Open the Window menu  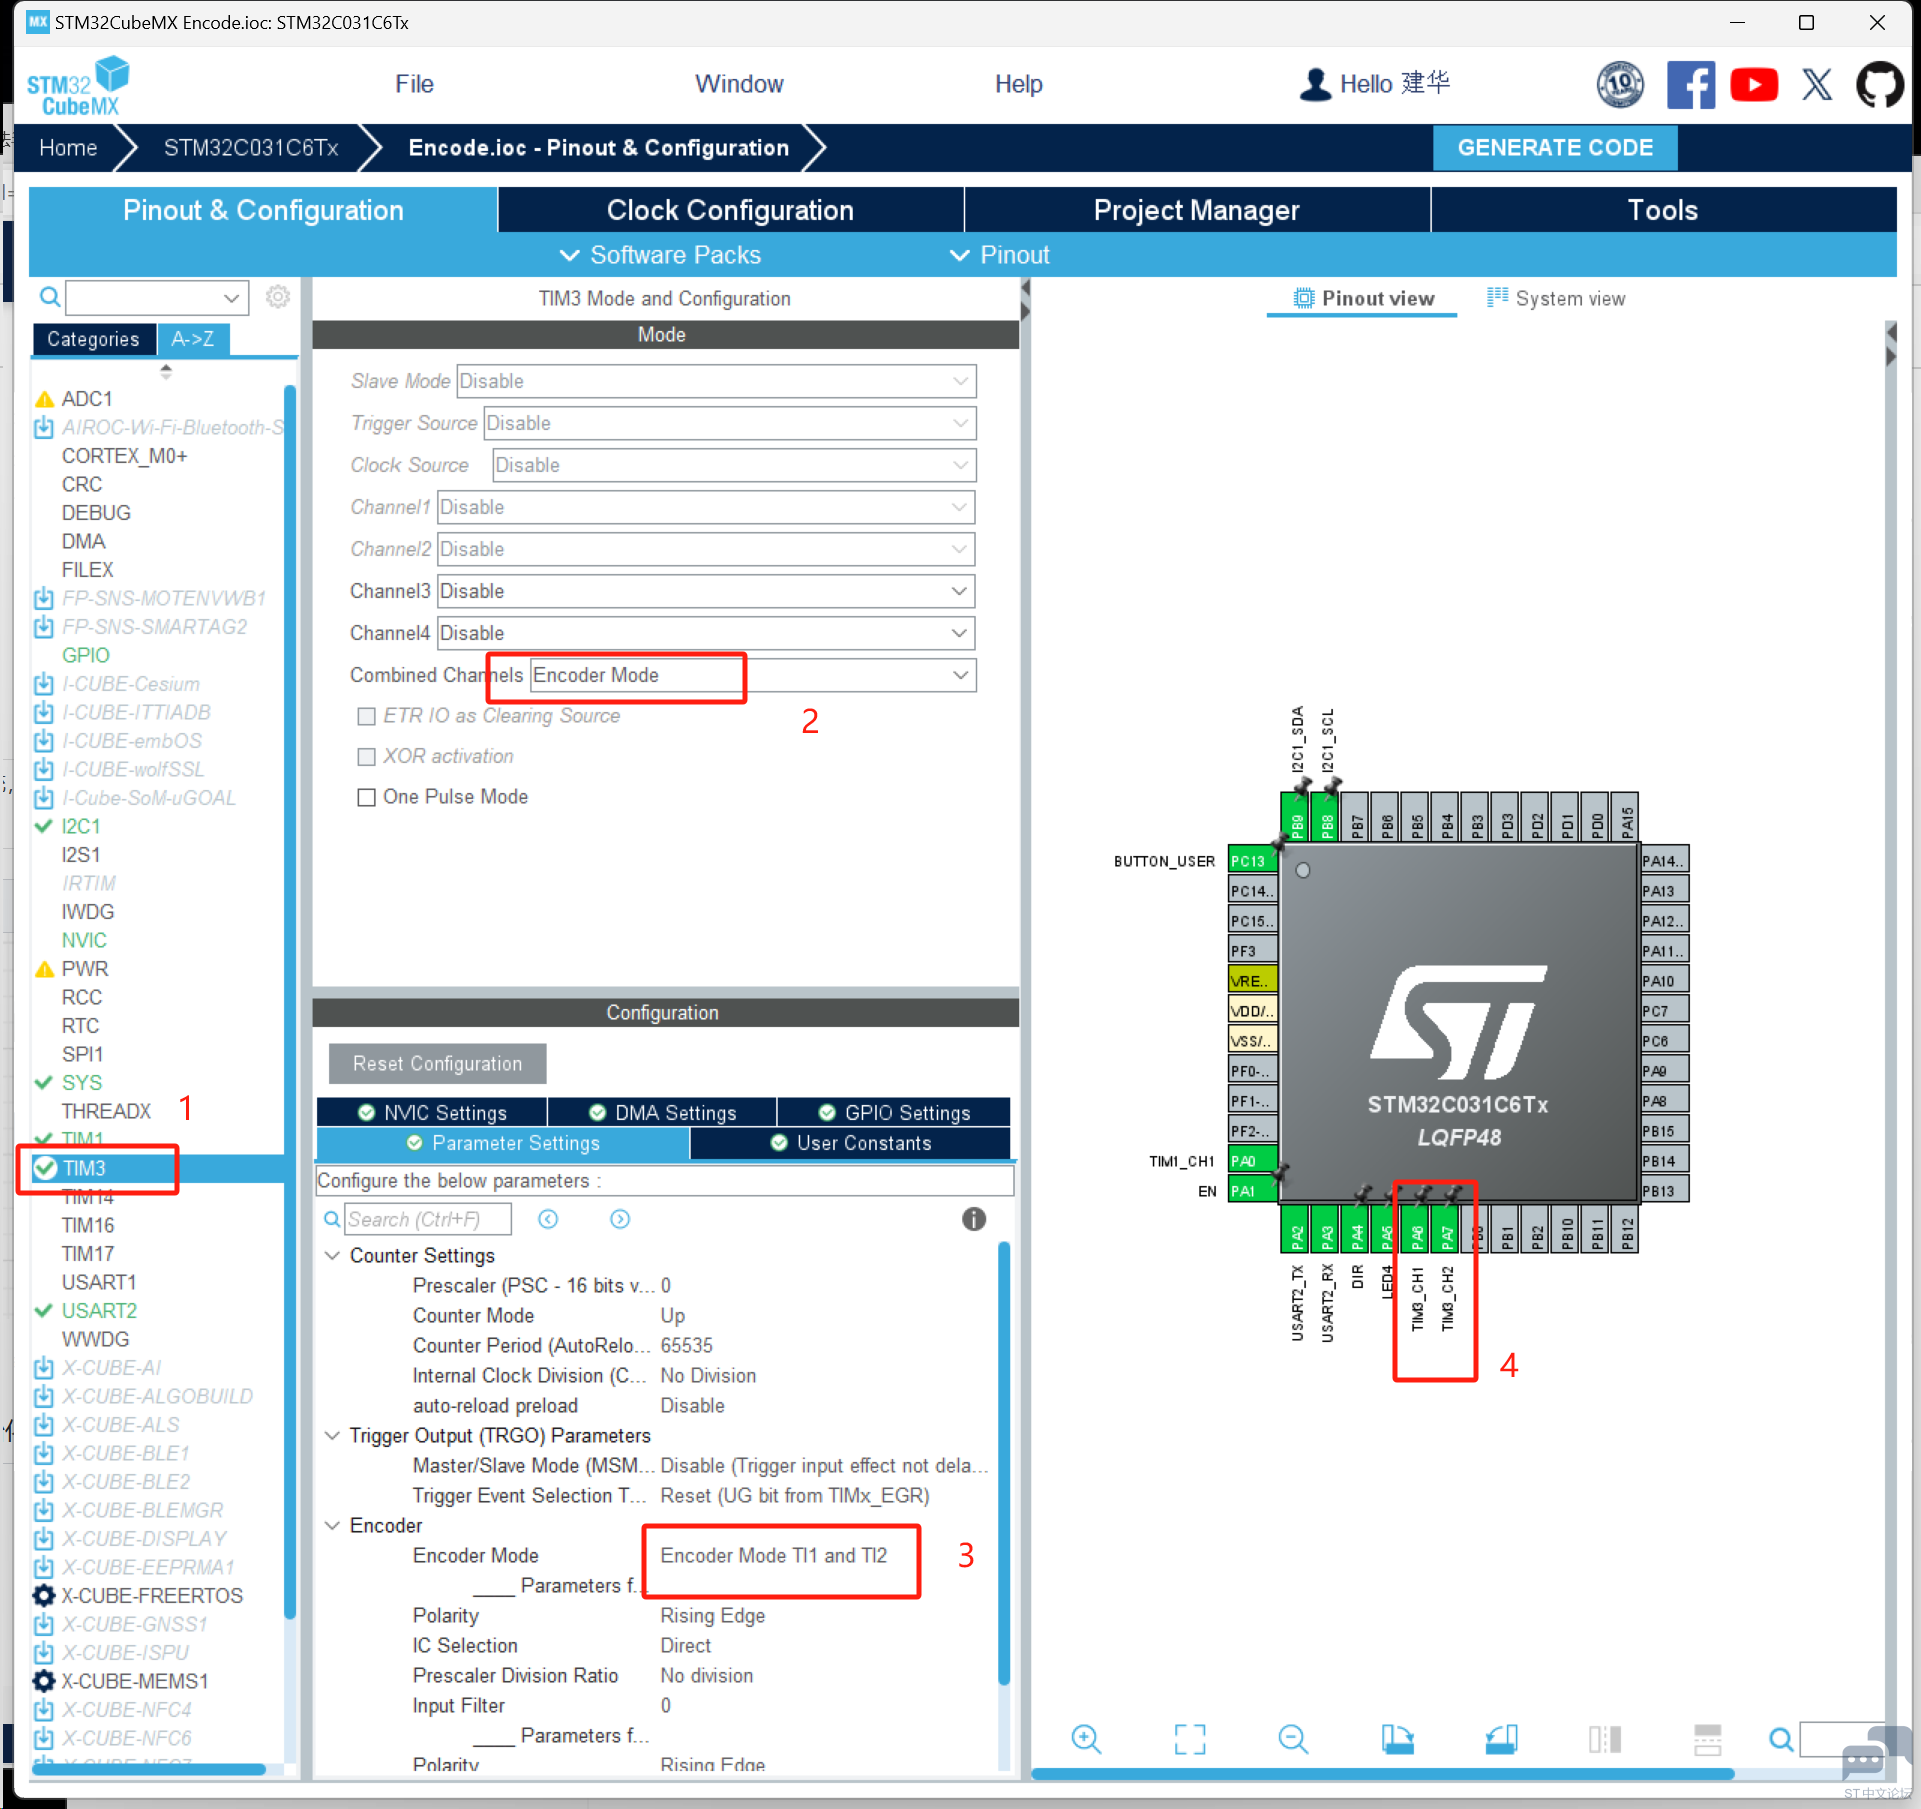(x=739, y=84)
